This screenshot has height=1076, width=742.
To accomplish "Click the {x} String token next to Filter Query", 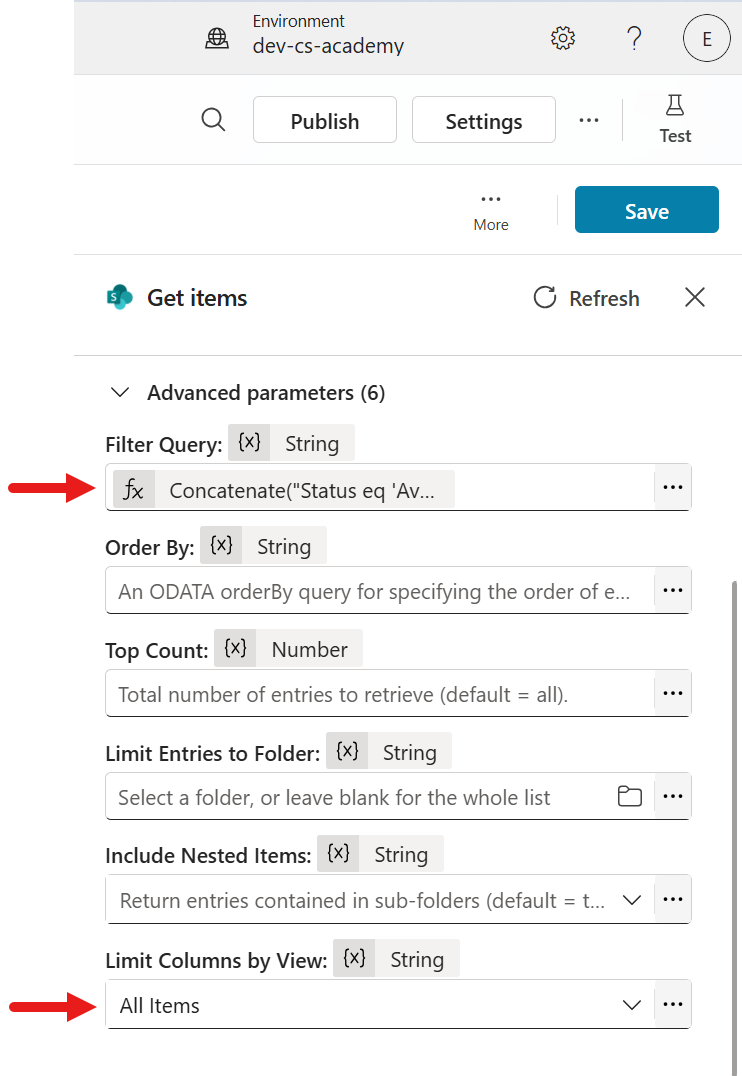I will pos(249,442).
